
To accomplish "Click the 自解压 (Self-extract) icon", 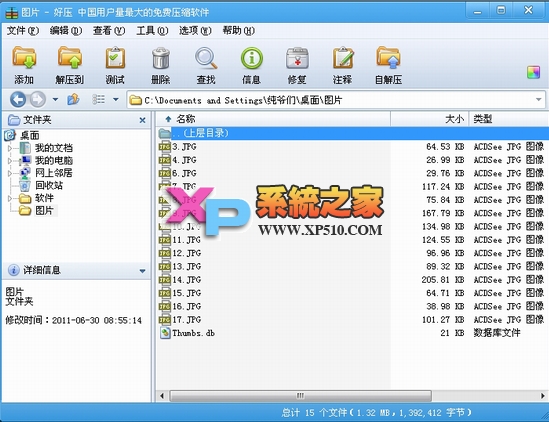I will 388,58.
